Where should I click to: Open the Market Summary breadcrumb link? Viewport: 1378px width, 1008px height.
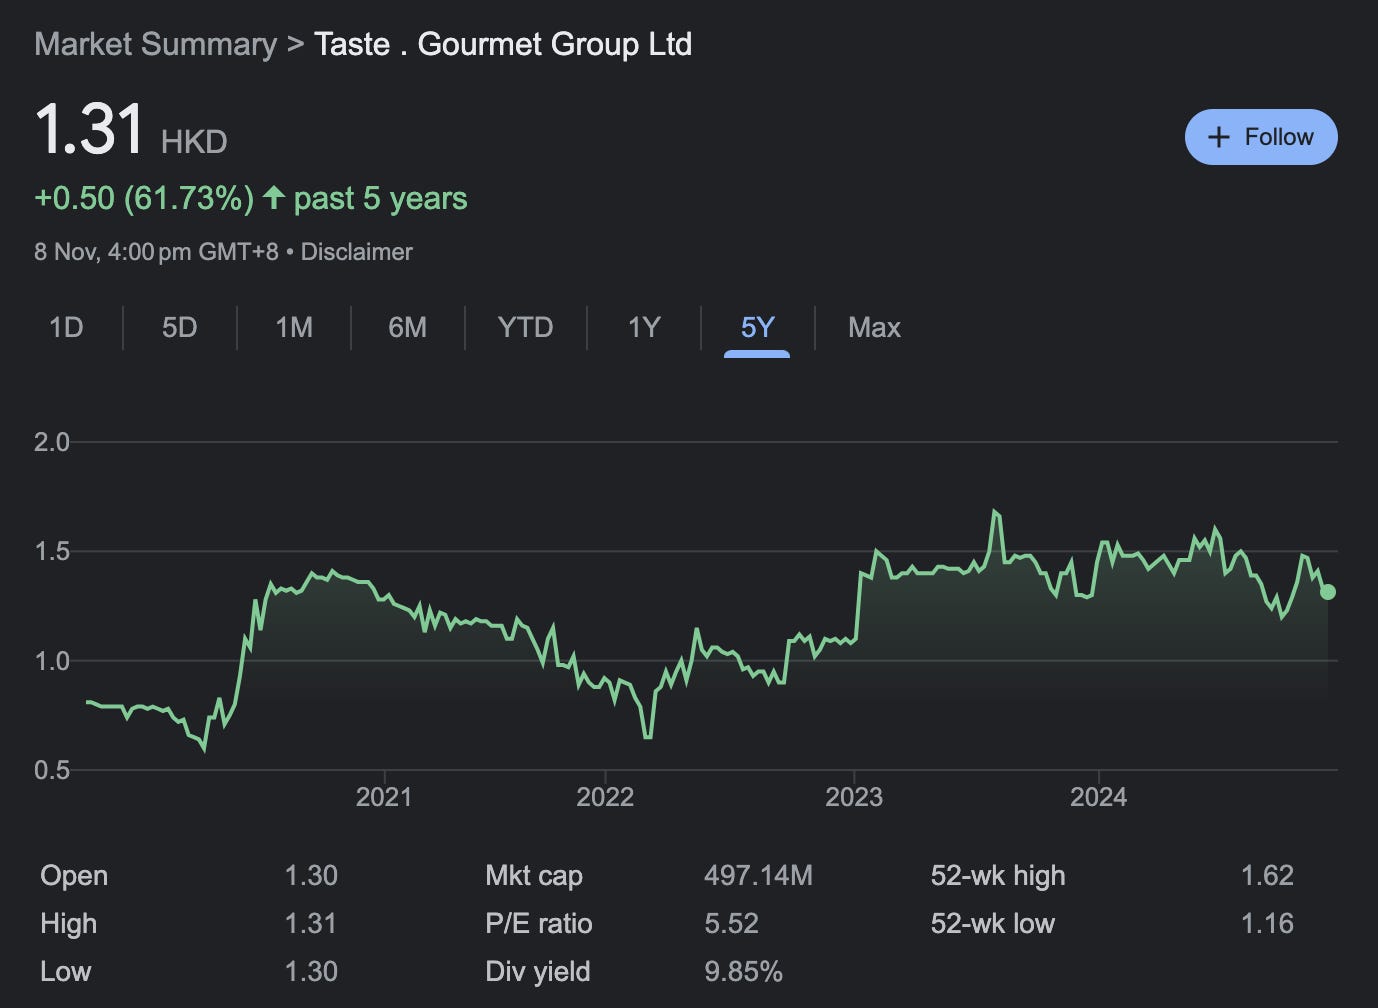[155, 44]
